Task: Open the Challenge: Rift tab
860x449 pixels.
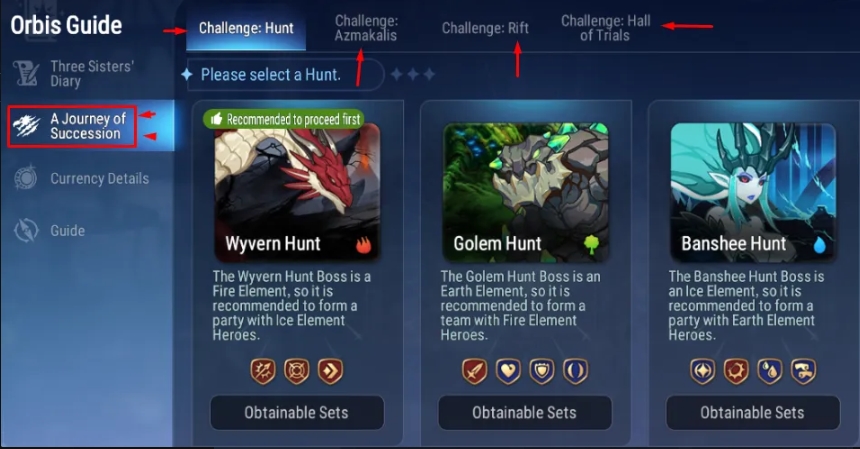Action: 485,28
